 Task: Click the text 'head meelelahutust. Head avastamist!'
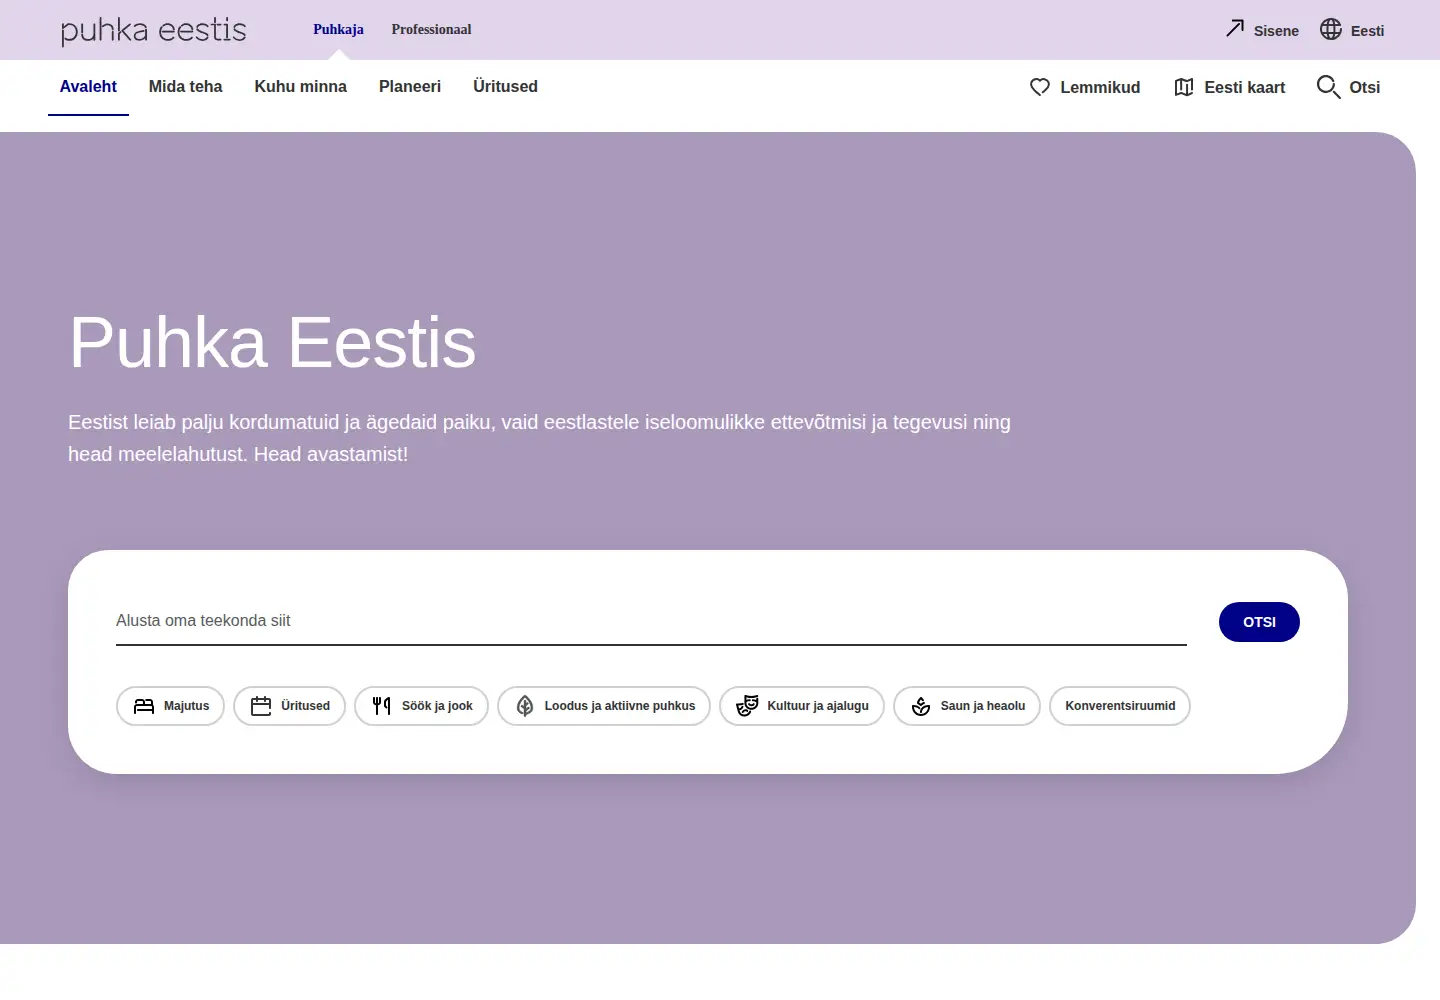pos(238,454)
